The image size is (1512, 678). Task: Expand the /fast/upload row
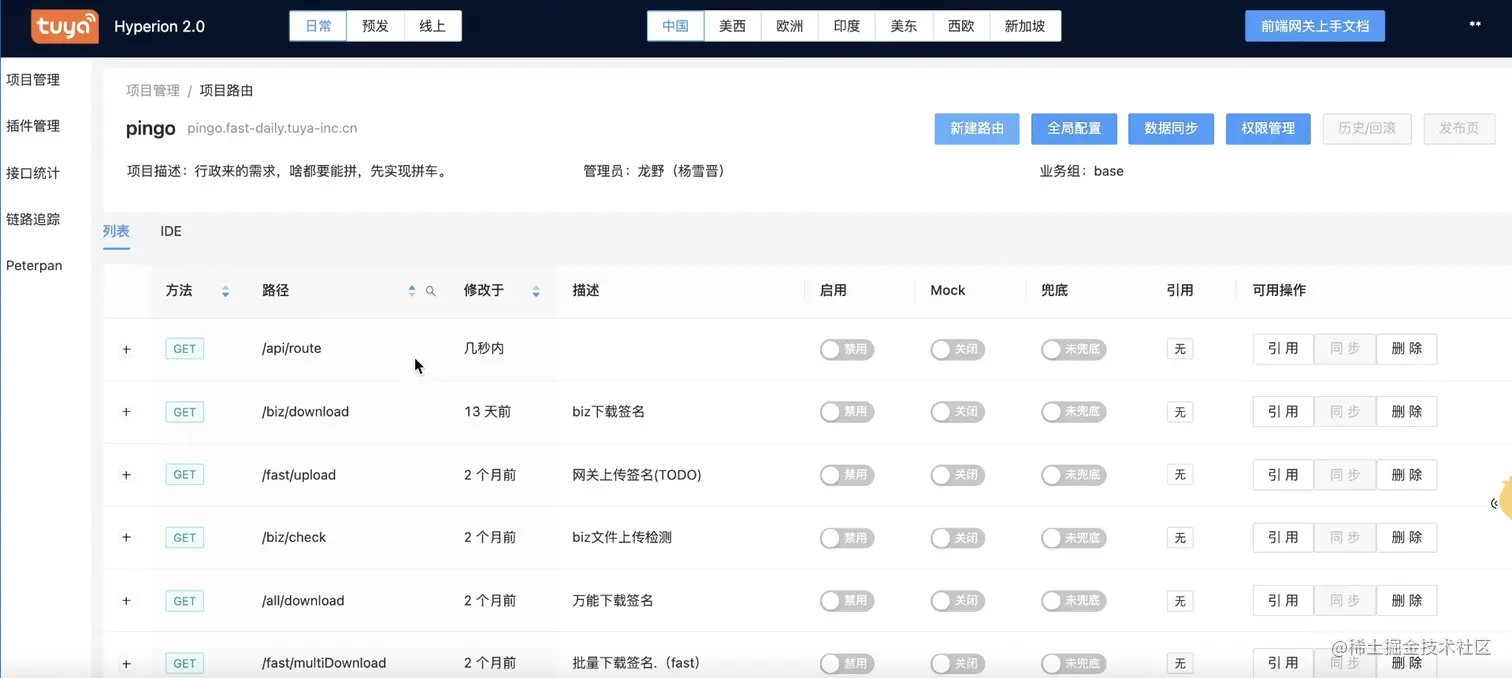click(126, 475)
